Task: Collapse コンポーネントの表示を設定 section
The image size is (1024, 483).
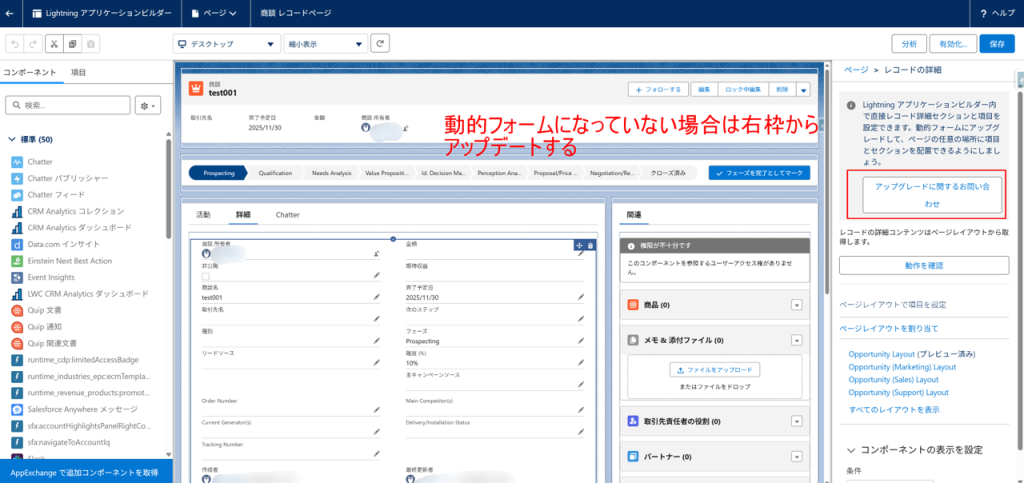Action: point(851,450)
